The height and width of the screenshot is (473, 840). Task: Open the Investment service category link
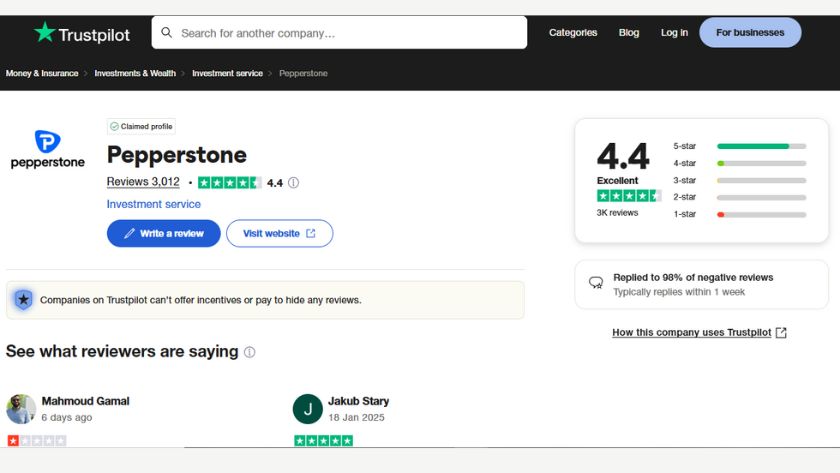tap(154, 204)
